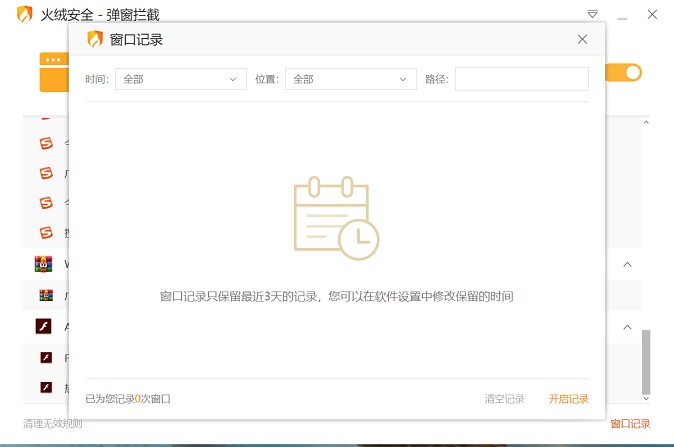Select the Adobe Flash group icon
The image size is (674, 447).
coord(43,326)
